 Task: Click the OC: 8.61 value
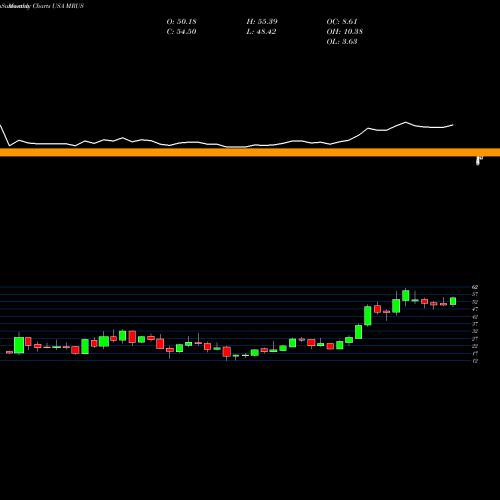pos(342,22)
